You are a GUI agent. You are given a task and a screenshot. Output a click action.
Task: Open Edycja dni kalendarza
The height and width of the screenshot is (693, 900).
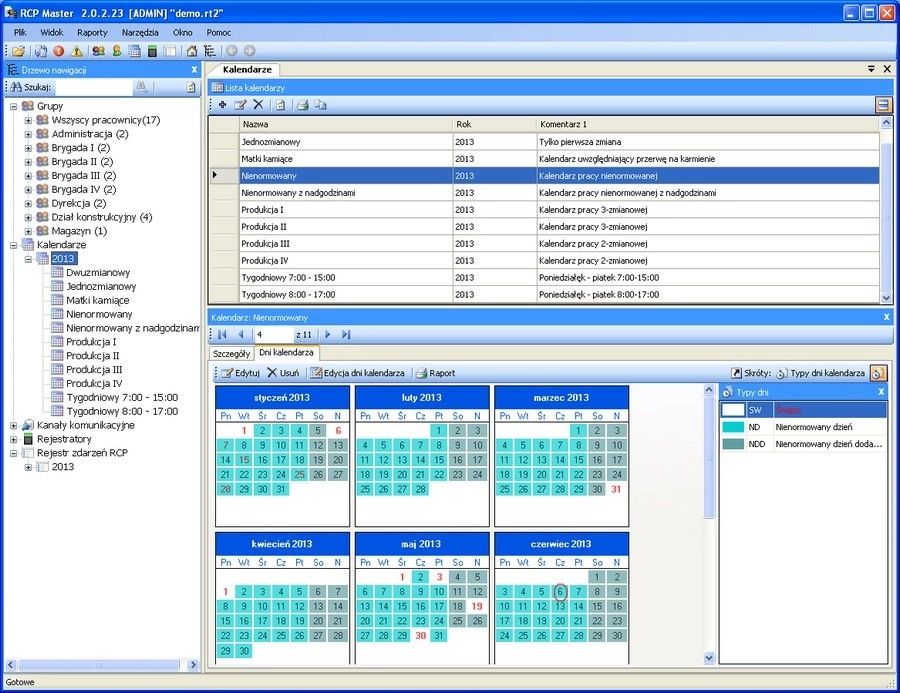pos(358,373)
